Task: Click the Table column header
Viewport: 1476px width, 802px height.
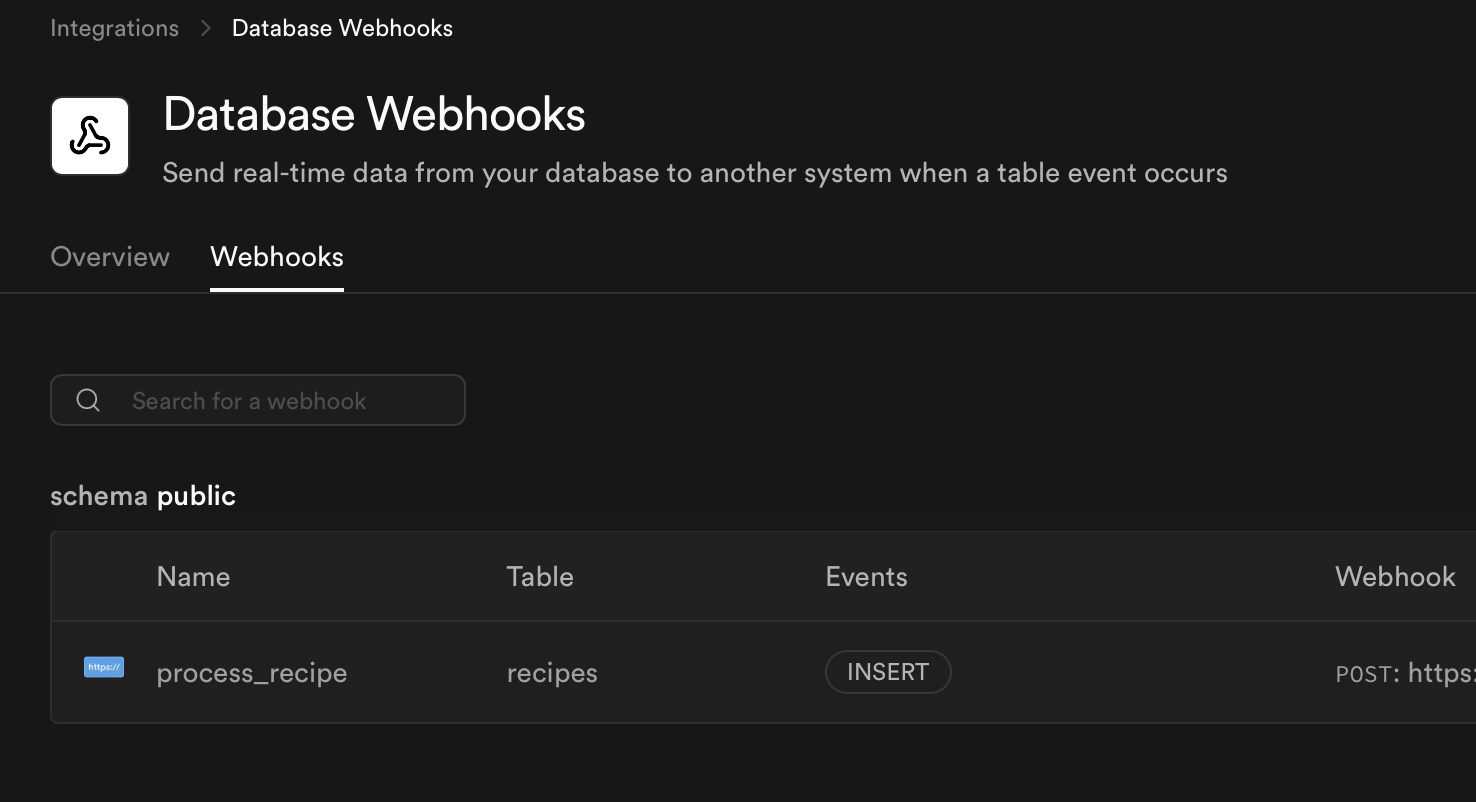Action: click(x=540, y=577)
